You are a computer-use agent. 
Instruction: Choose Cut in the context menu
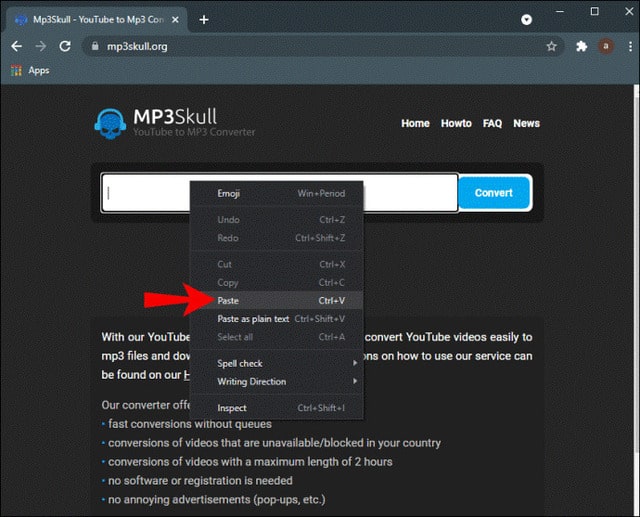coord(277,264)
